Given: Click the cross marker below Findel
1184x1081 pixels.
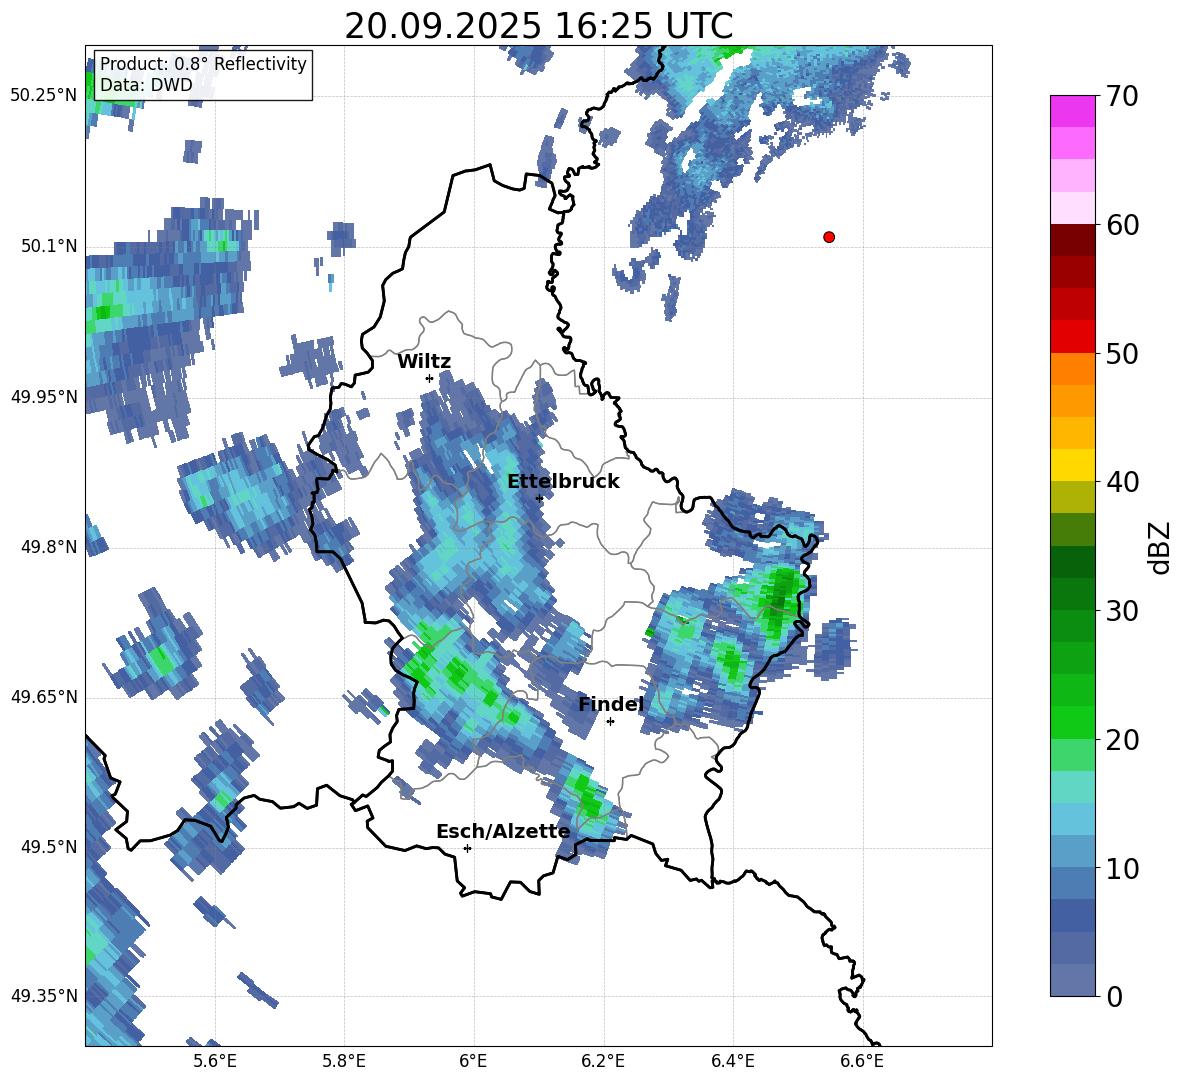Looking at the screenshot, I should (610, 722).
